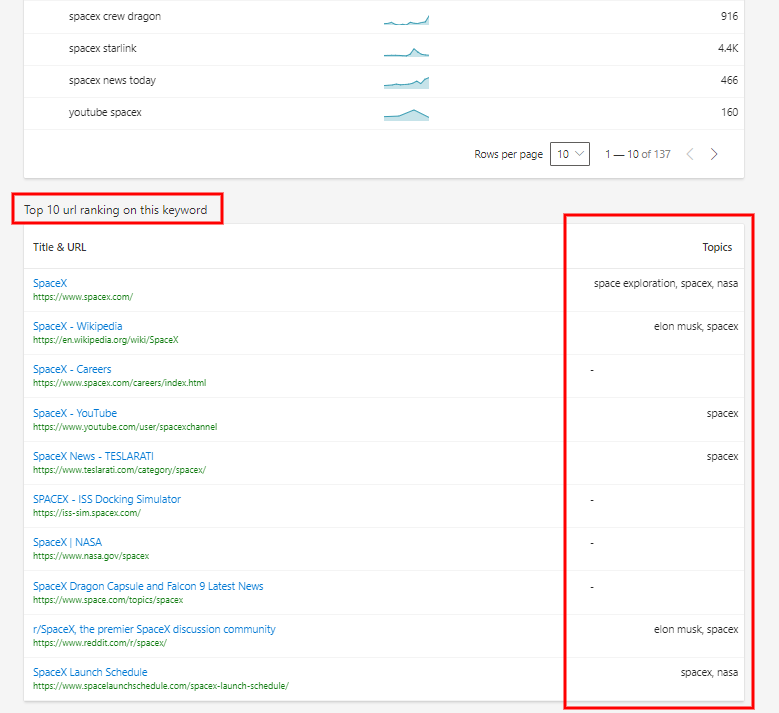Select the spacex starlink keyword
779x713 pixels.
(102, 48)
